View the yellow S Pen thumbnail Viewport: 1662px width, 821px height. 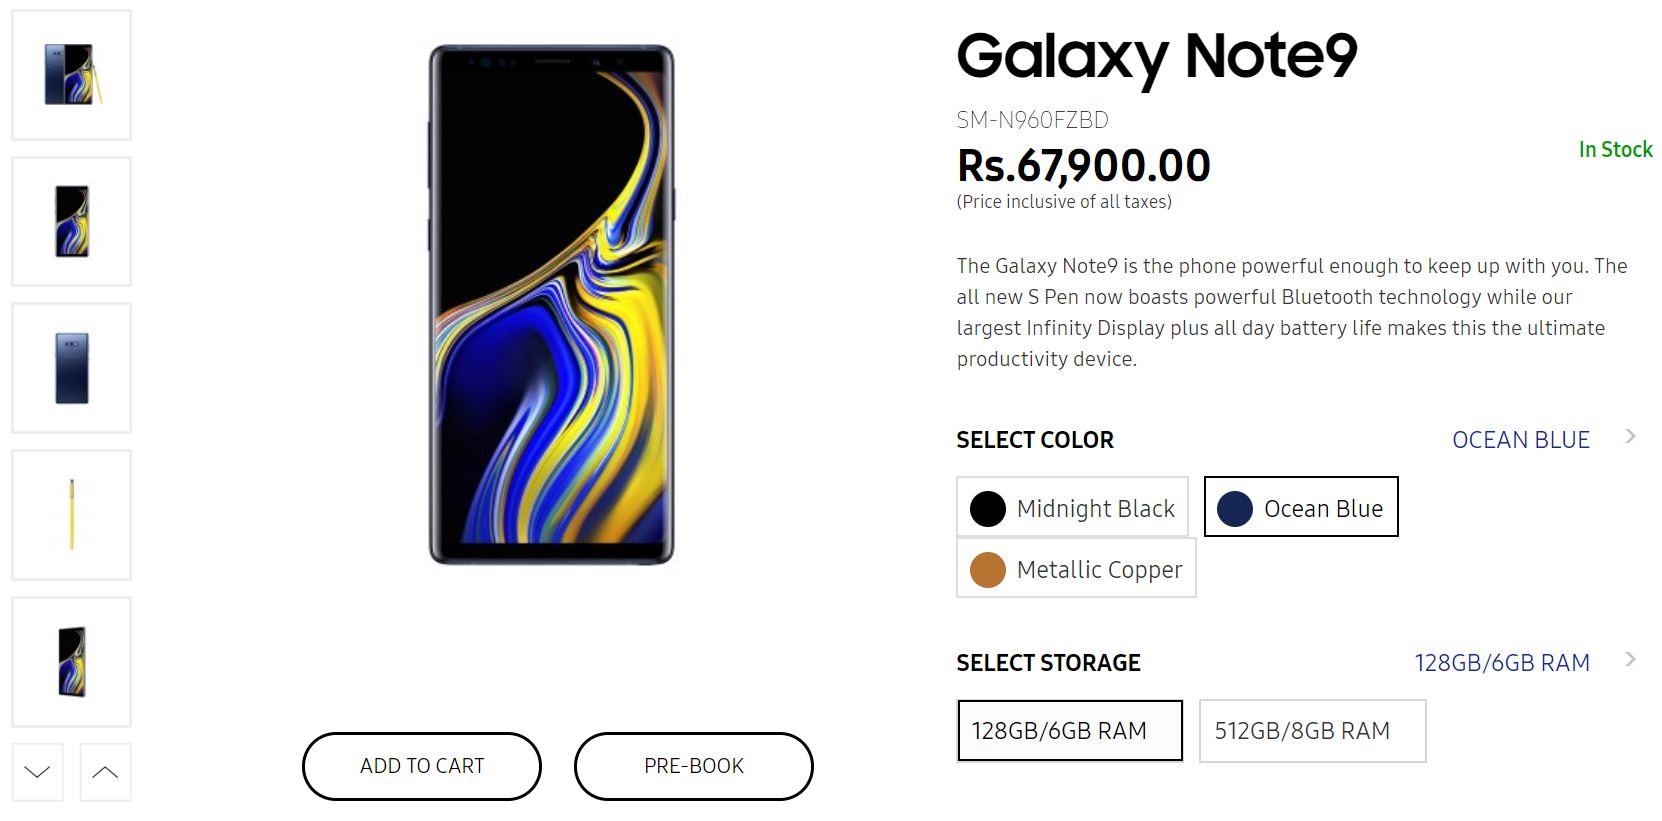click(x=71, y=515)
